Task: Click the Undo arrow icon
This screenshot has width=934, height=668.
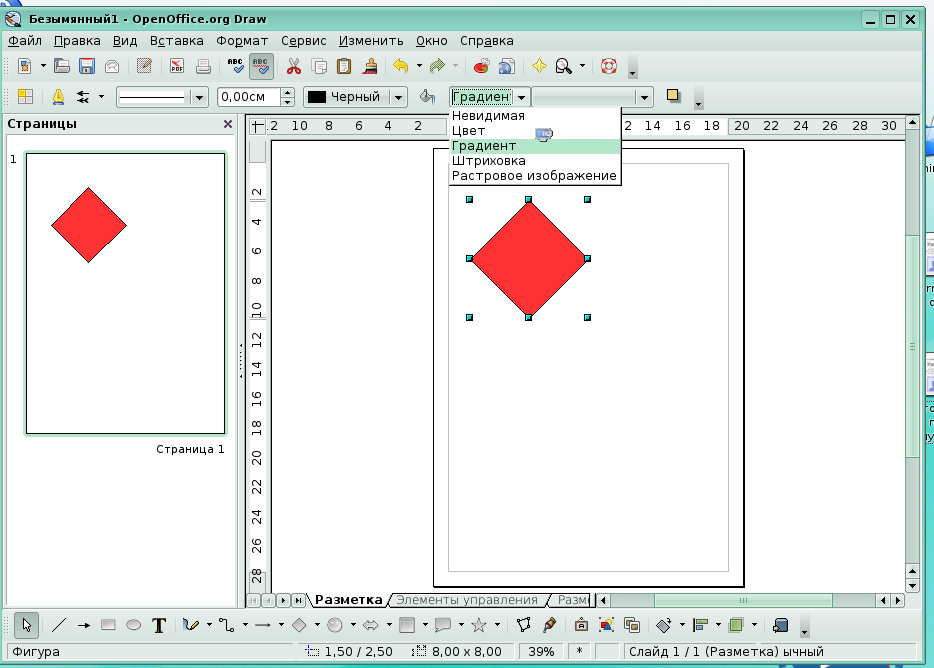Action: pos(401,67)
